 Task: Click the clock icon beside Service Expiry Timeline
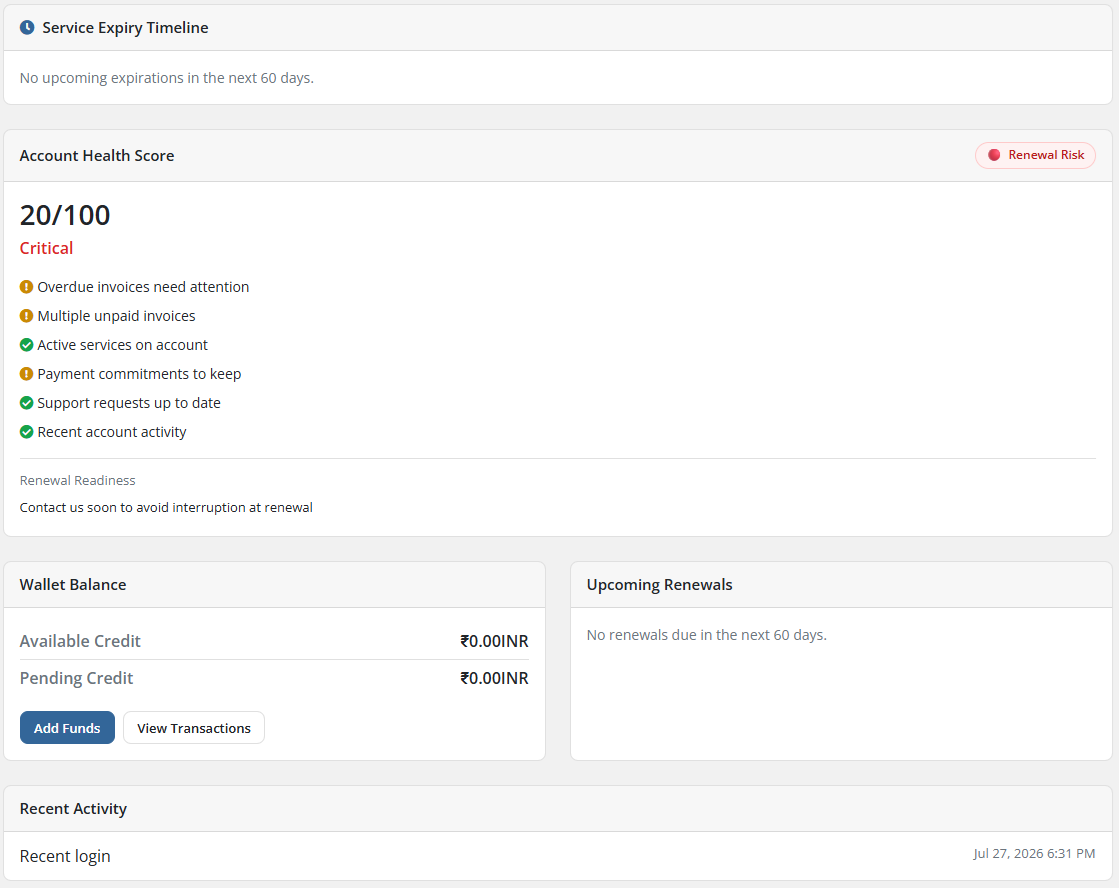point(27,28)
